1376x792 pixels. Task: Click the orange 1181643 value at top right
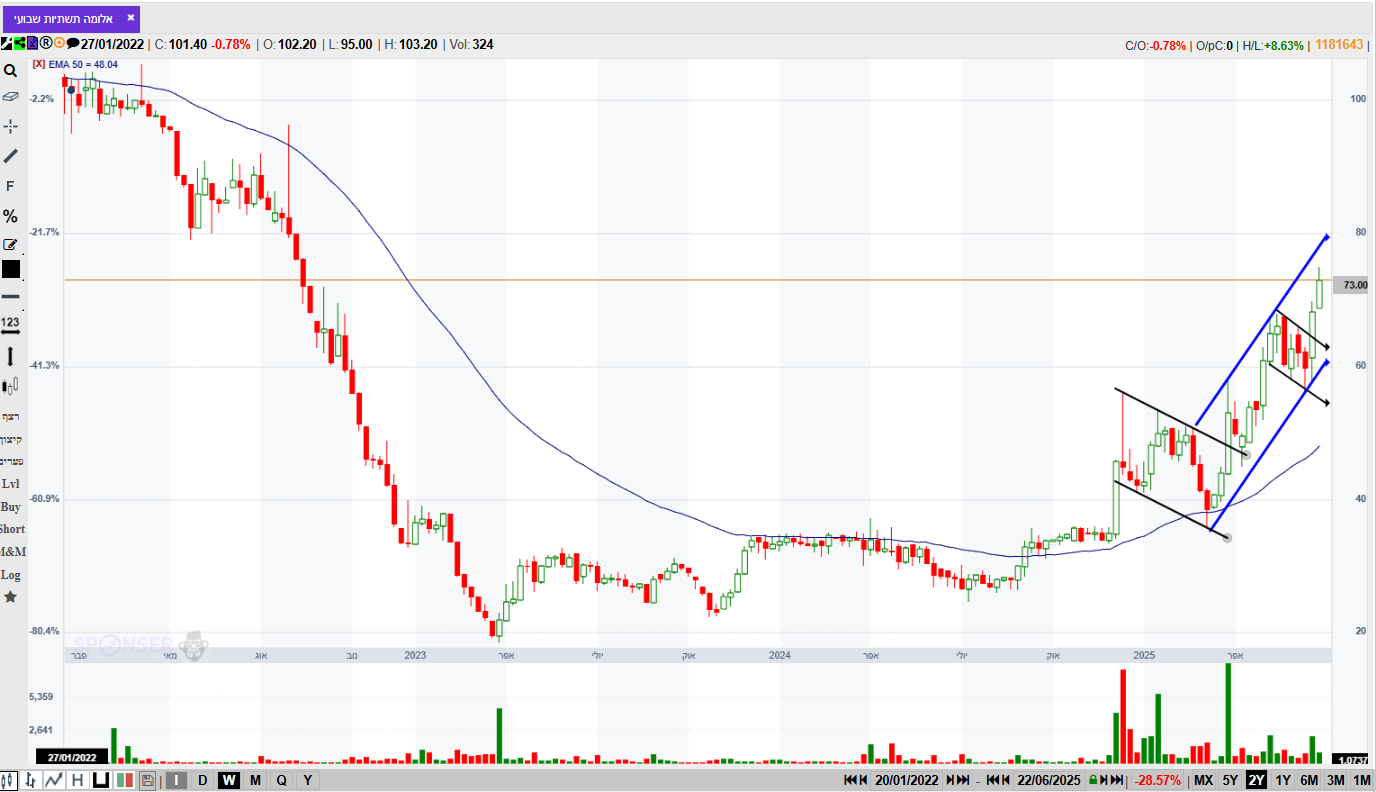pos(1340,44)
